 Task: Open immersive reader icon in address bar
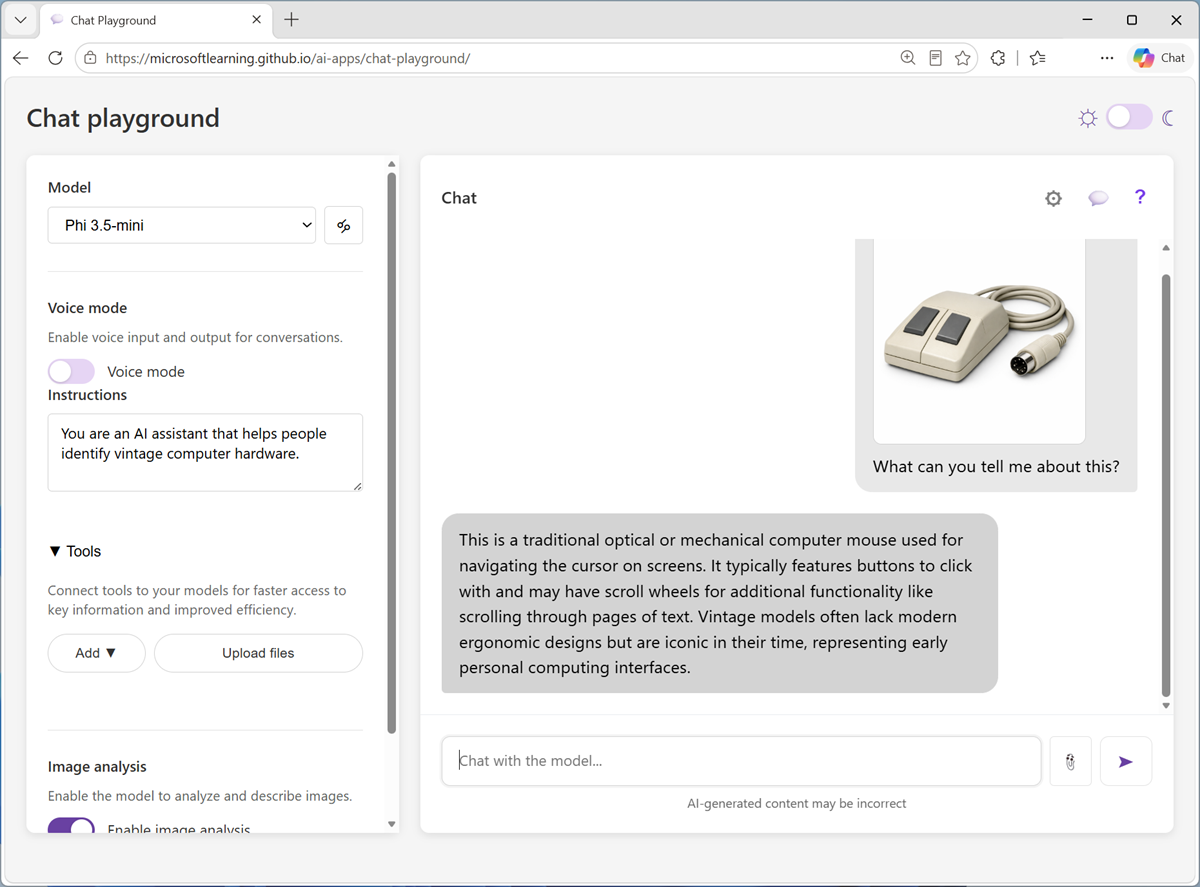(x=935, y=58)
